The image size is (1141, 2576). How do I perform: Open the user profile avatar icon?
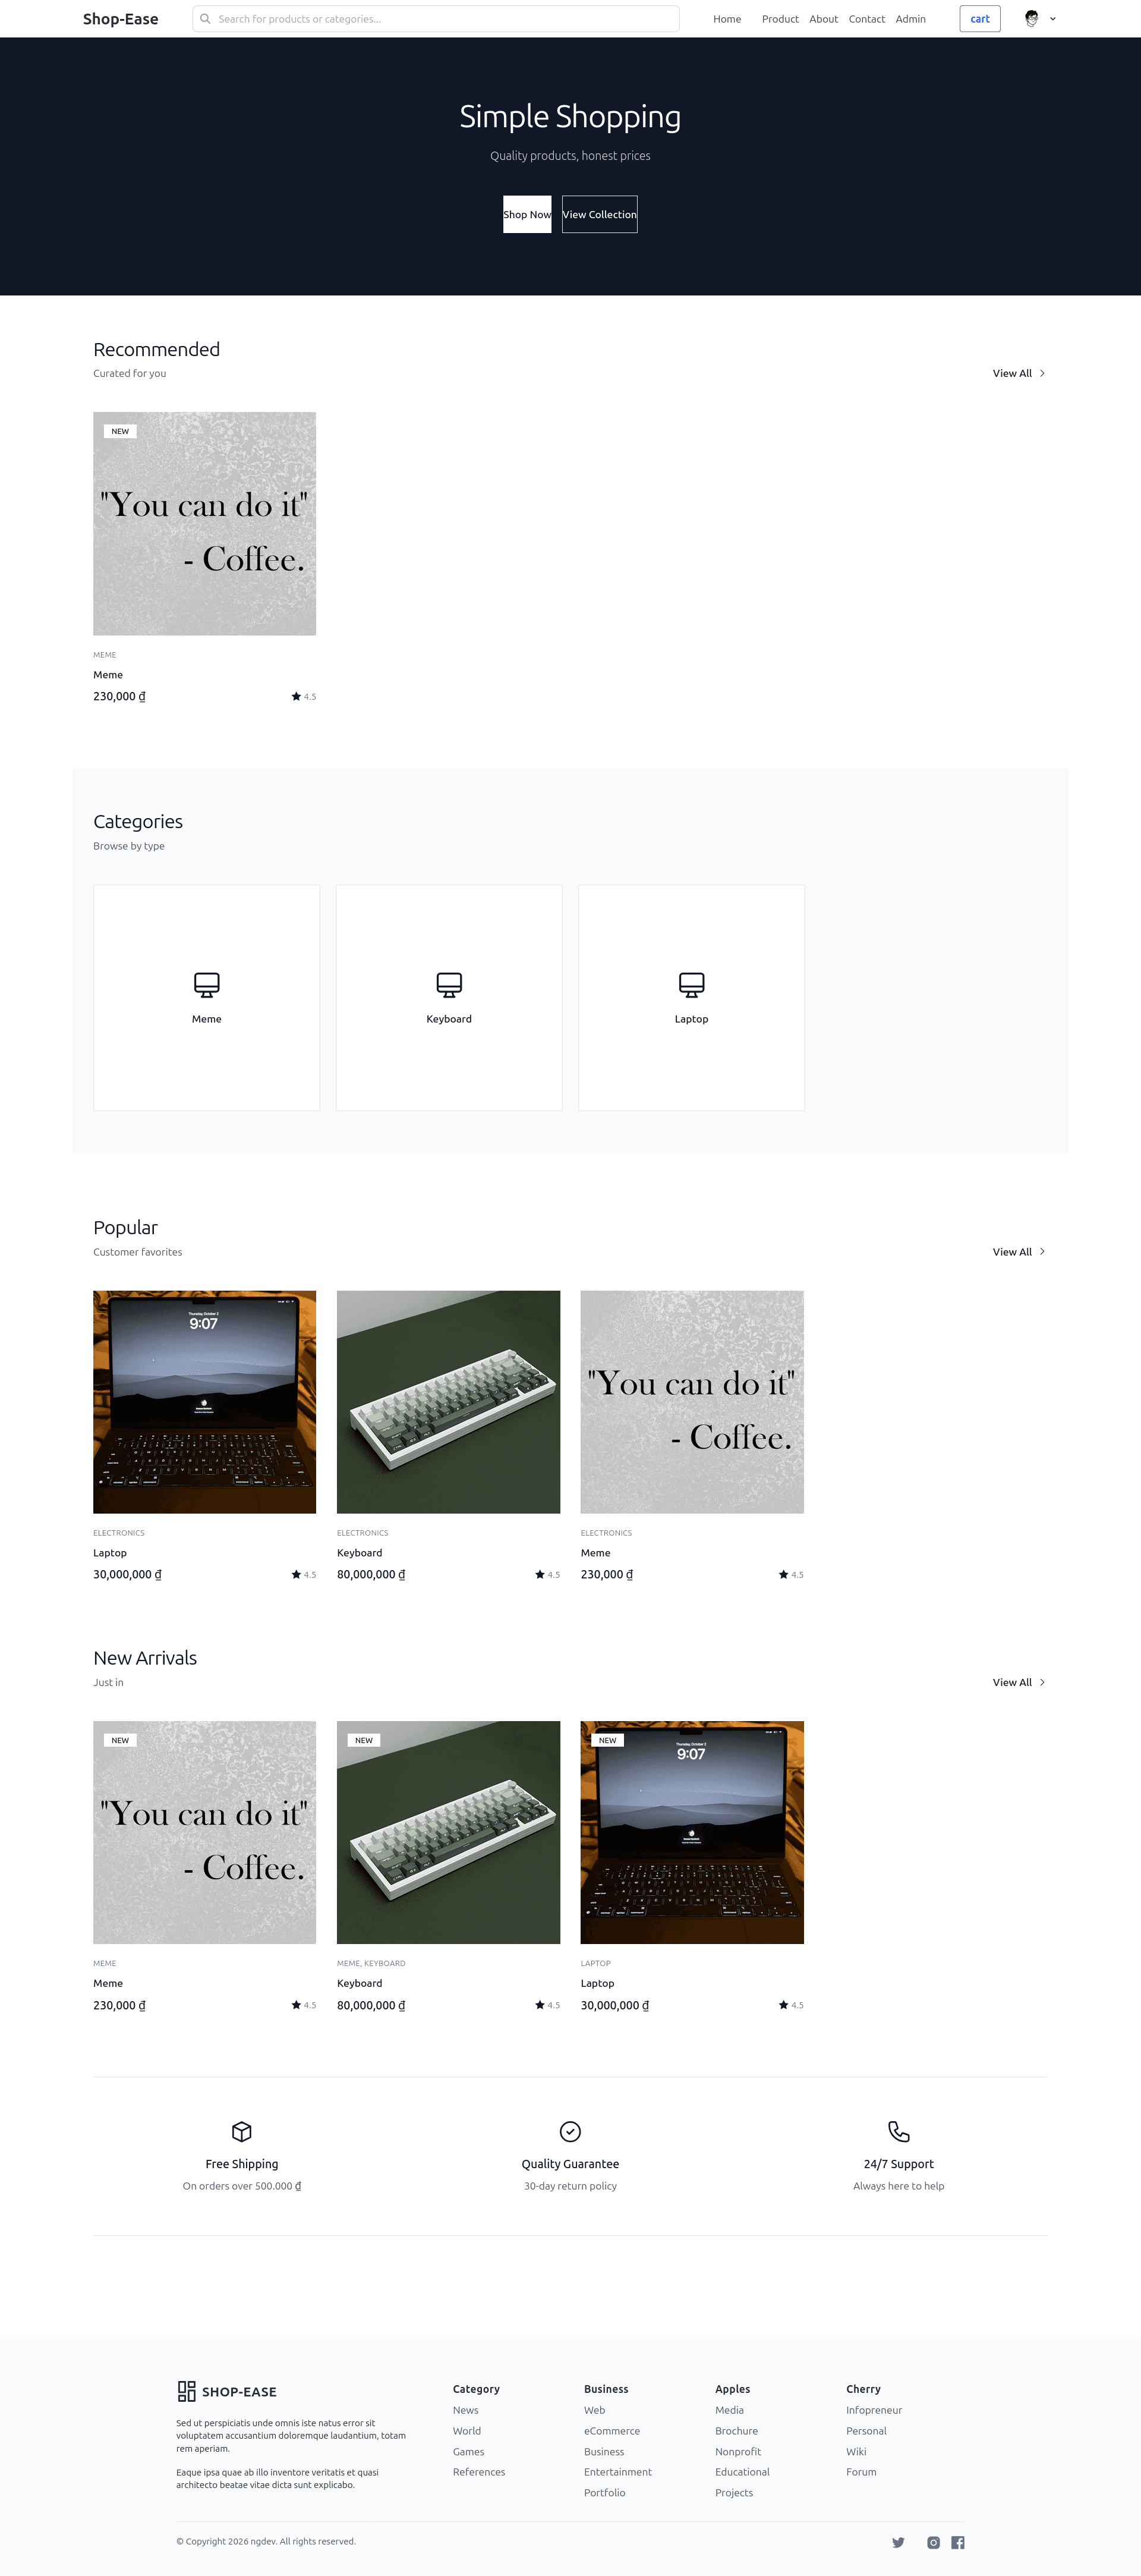click(1031, 18)
